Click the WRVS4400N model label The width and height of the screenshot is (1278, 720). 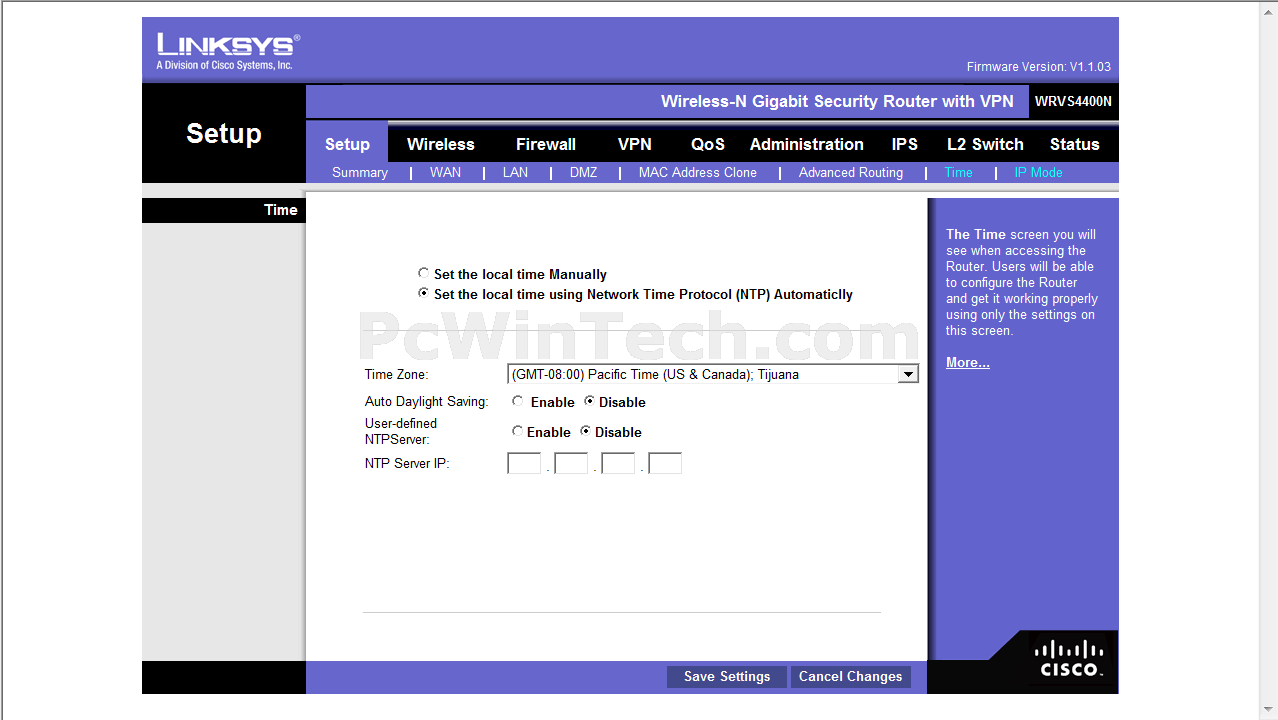point(1073,101)
